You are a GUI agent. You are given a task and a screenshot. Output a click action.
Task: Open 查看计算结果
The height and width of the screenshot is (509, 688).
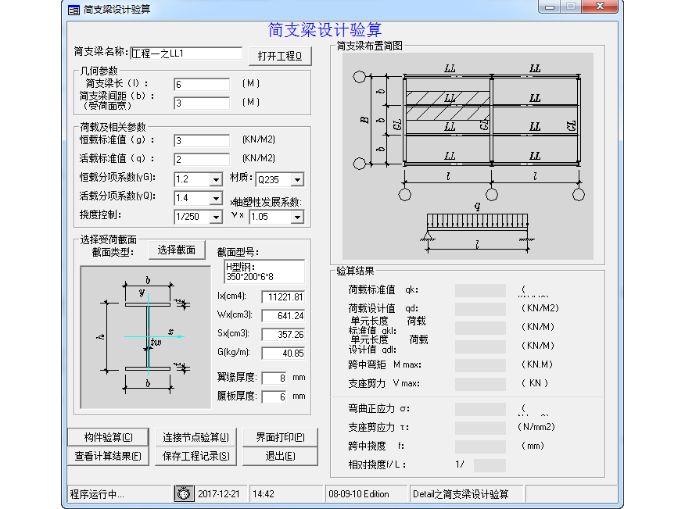coord(108,456)
